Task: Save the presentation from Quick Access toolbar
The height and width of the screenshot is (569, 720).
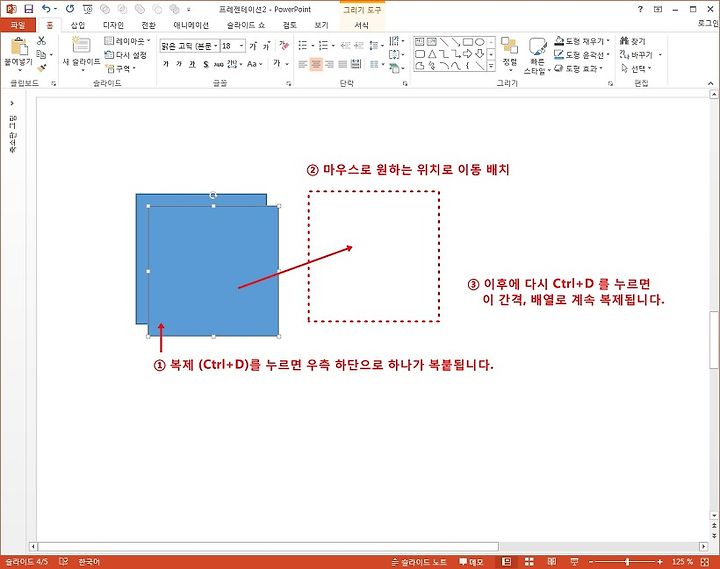Action: pos(28,9)
